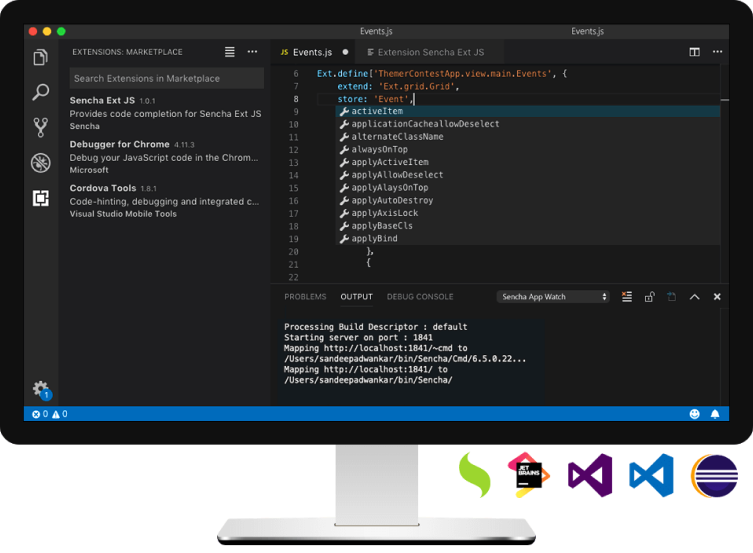Screen dimensions: 753x553
Task: Choose applyAutoDestroy suggestion
Action: point(527,200)
